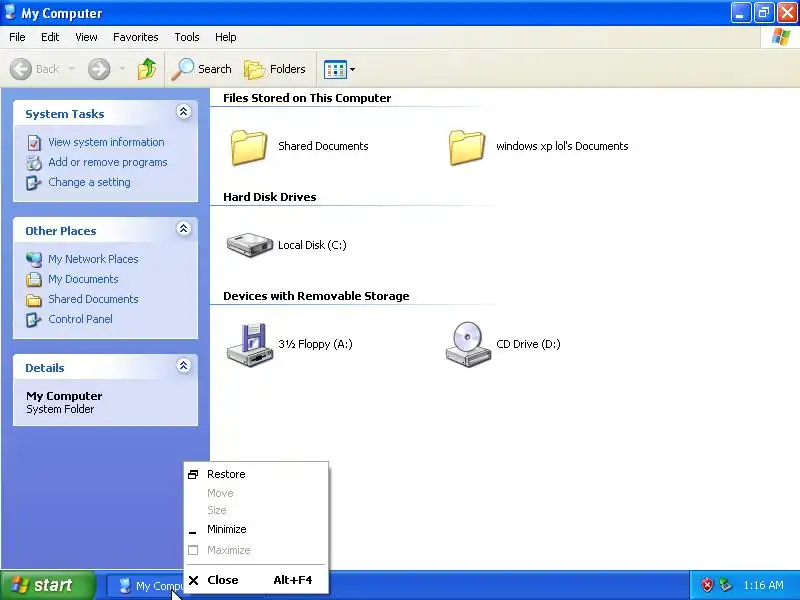
Task: Click the View system information icon
Action: pos(34,143)
